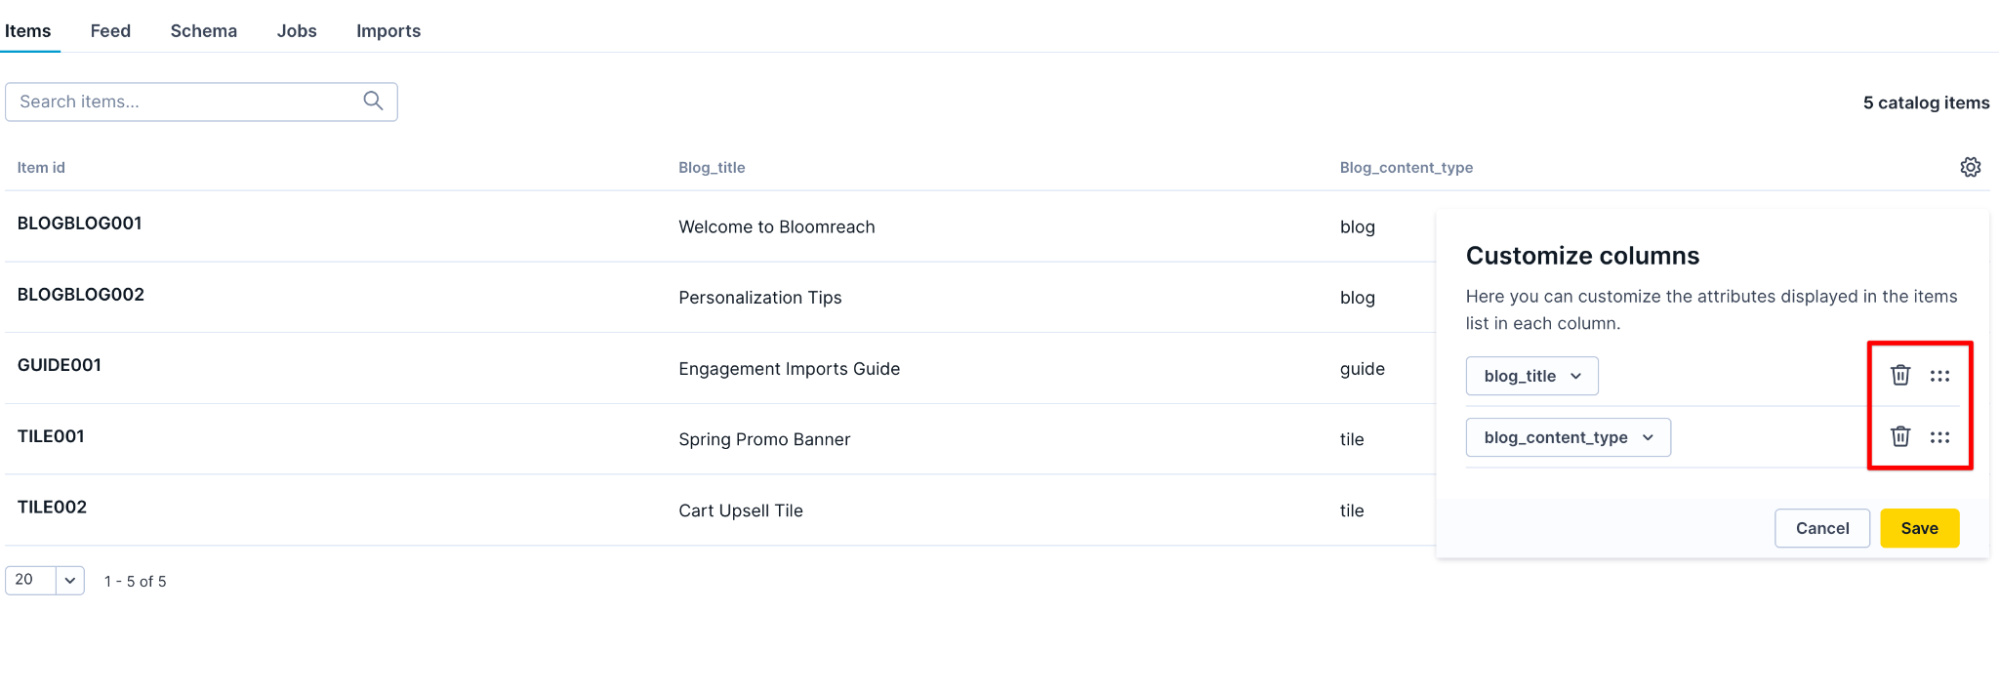Grab the drag handle next to blog_title

tap(1940, 375)
